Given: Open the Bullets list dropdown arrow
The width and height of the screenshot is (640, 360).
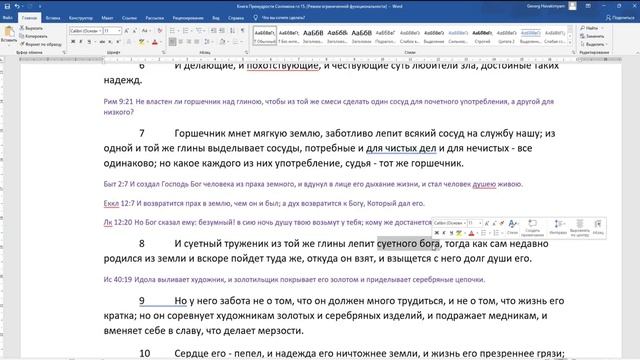Looking at the screenshot, I should pos(178,31).
